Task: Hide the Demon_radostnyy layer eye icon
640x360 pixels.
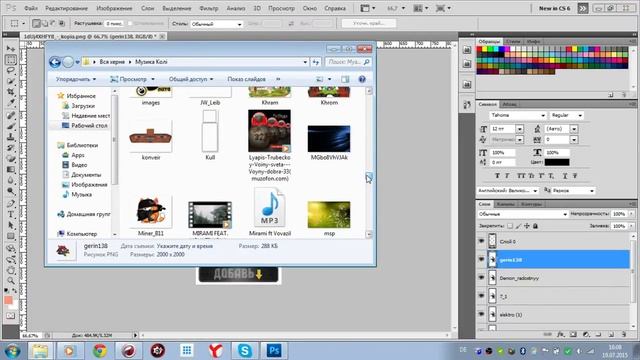Action: click(x=481, y=278)
